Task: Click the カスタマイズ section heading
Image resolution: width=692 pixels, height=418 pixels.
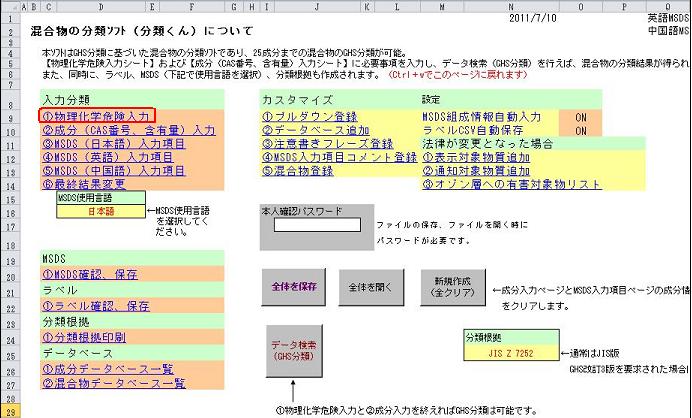Action: (298, 100)
